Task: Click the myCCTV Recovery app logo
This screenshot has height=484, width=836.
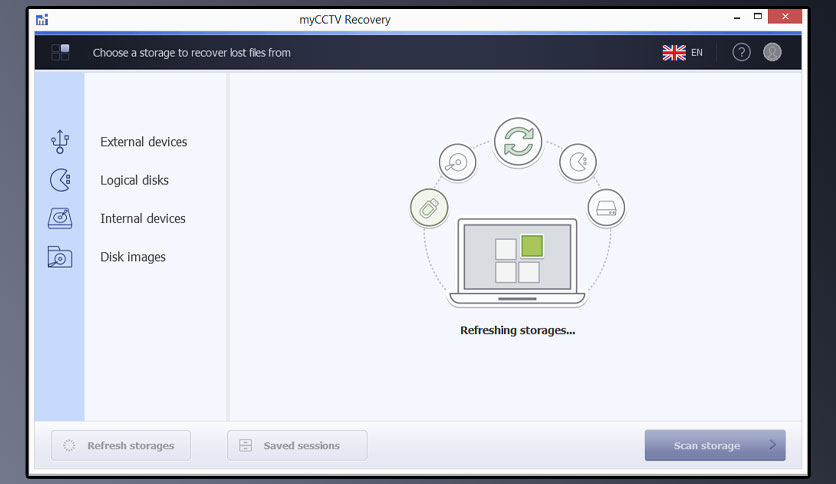Action: coord(42,20)
